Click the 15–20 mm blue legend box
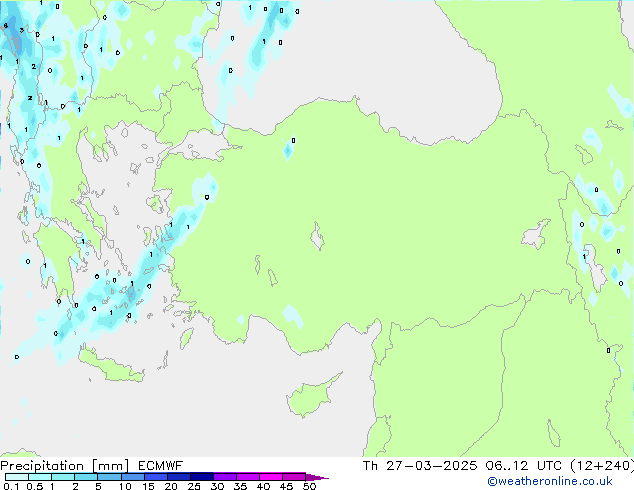This screenshot has height=490, width=634. coord(155,477)
